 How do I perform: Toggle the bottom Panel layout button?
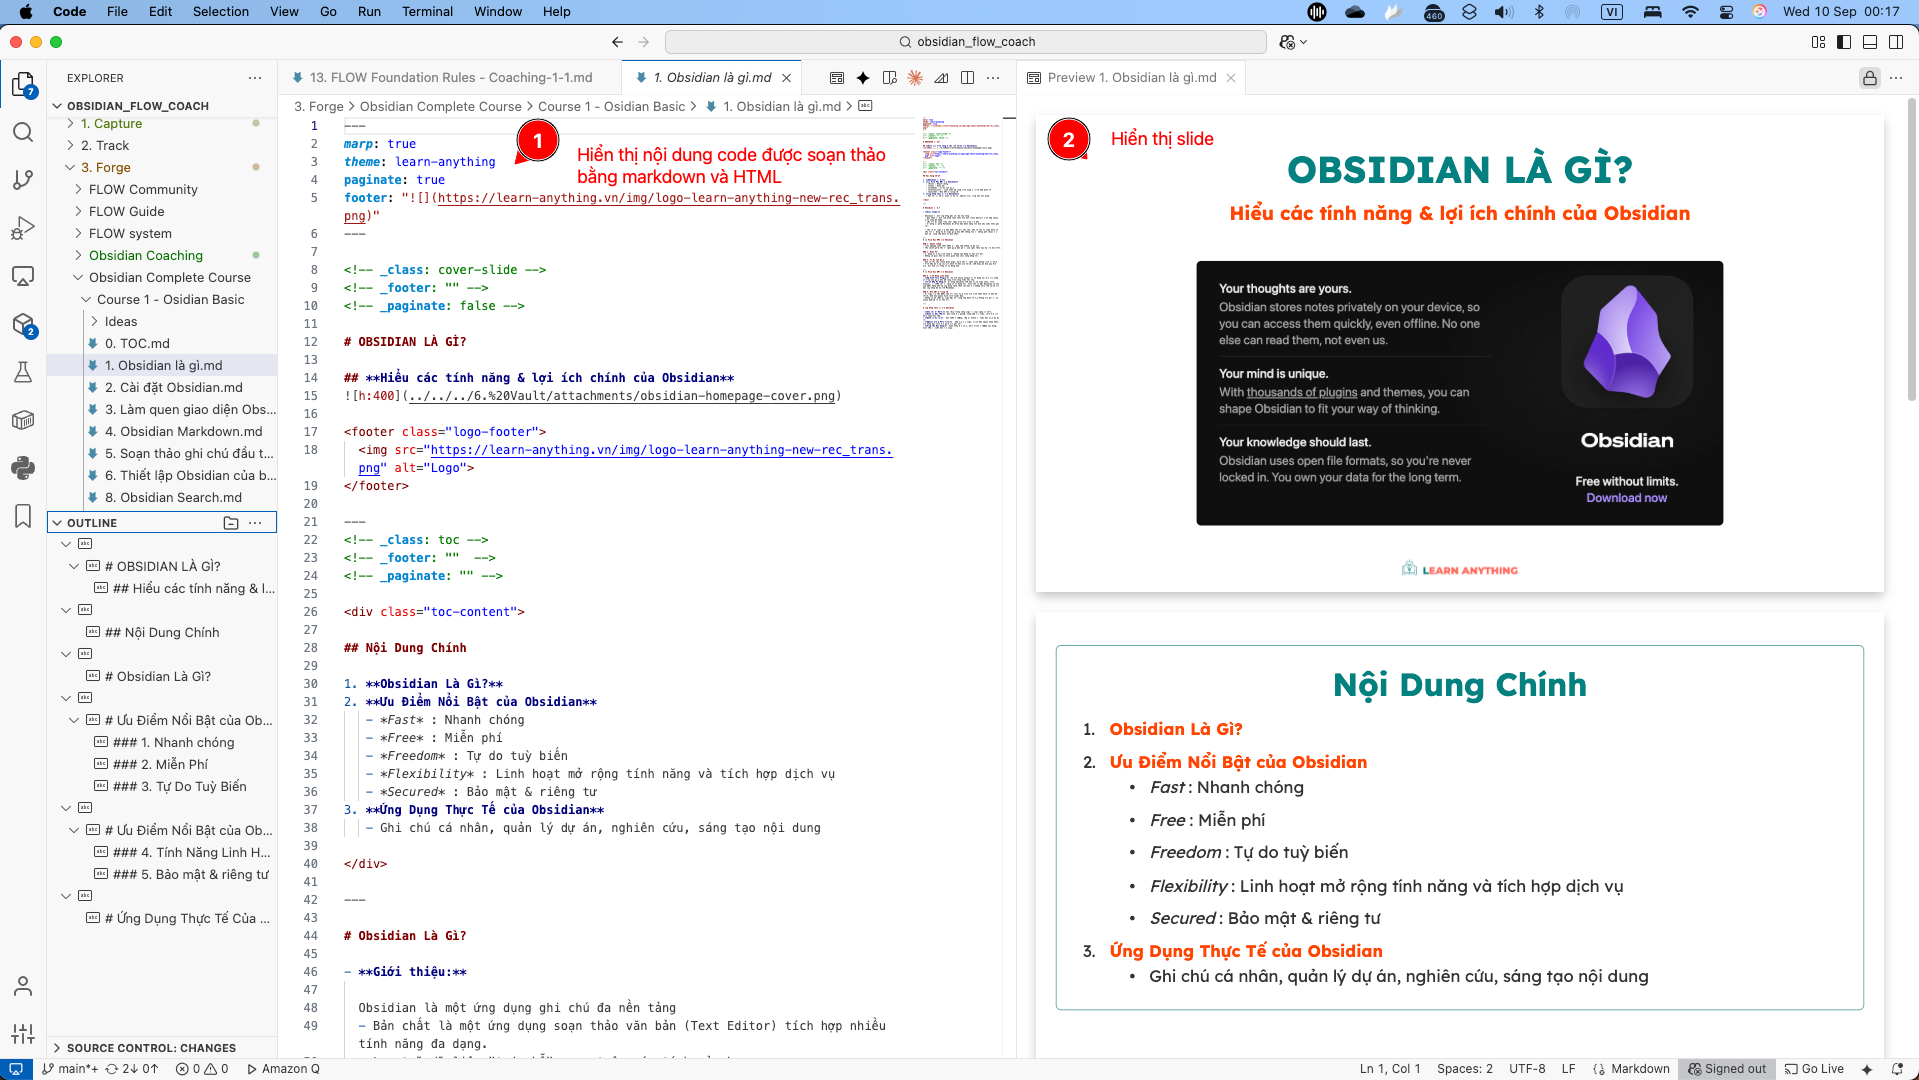(1870, 42)
